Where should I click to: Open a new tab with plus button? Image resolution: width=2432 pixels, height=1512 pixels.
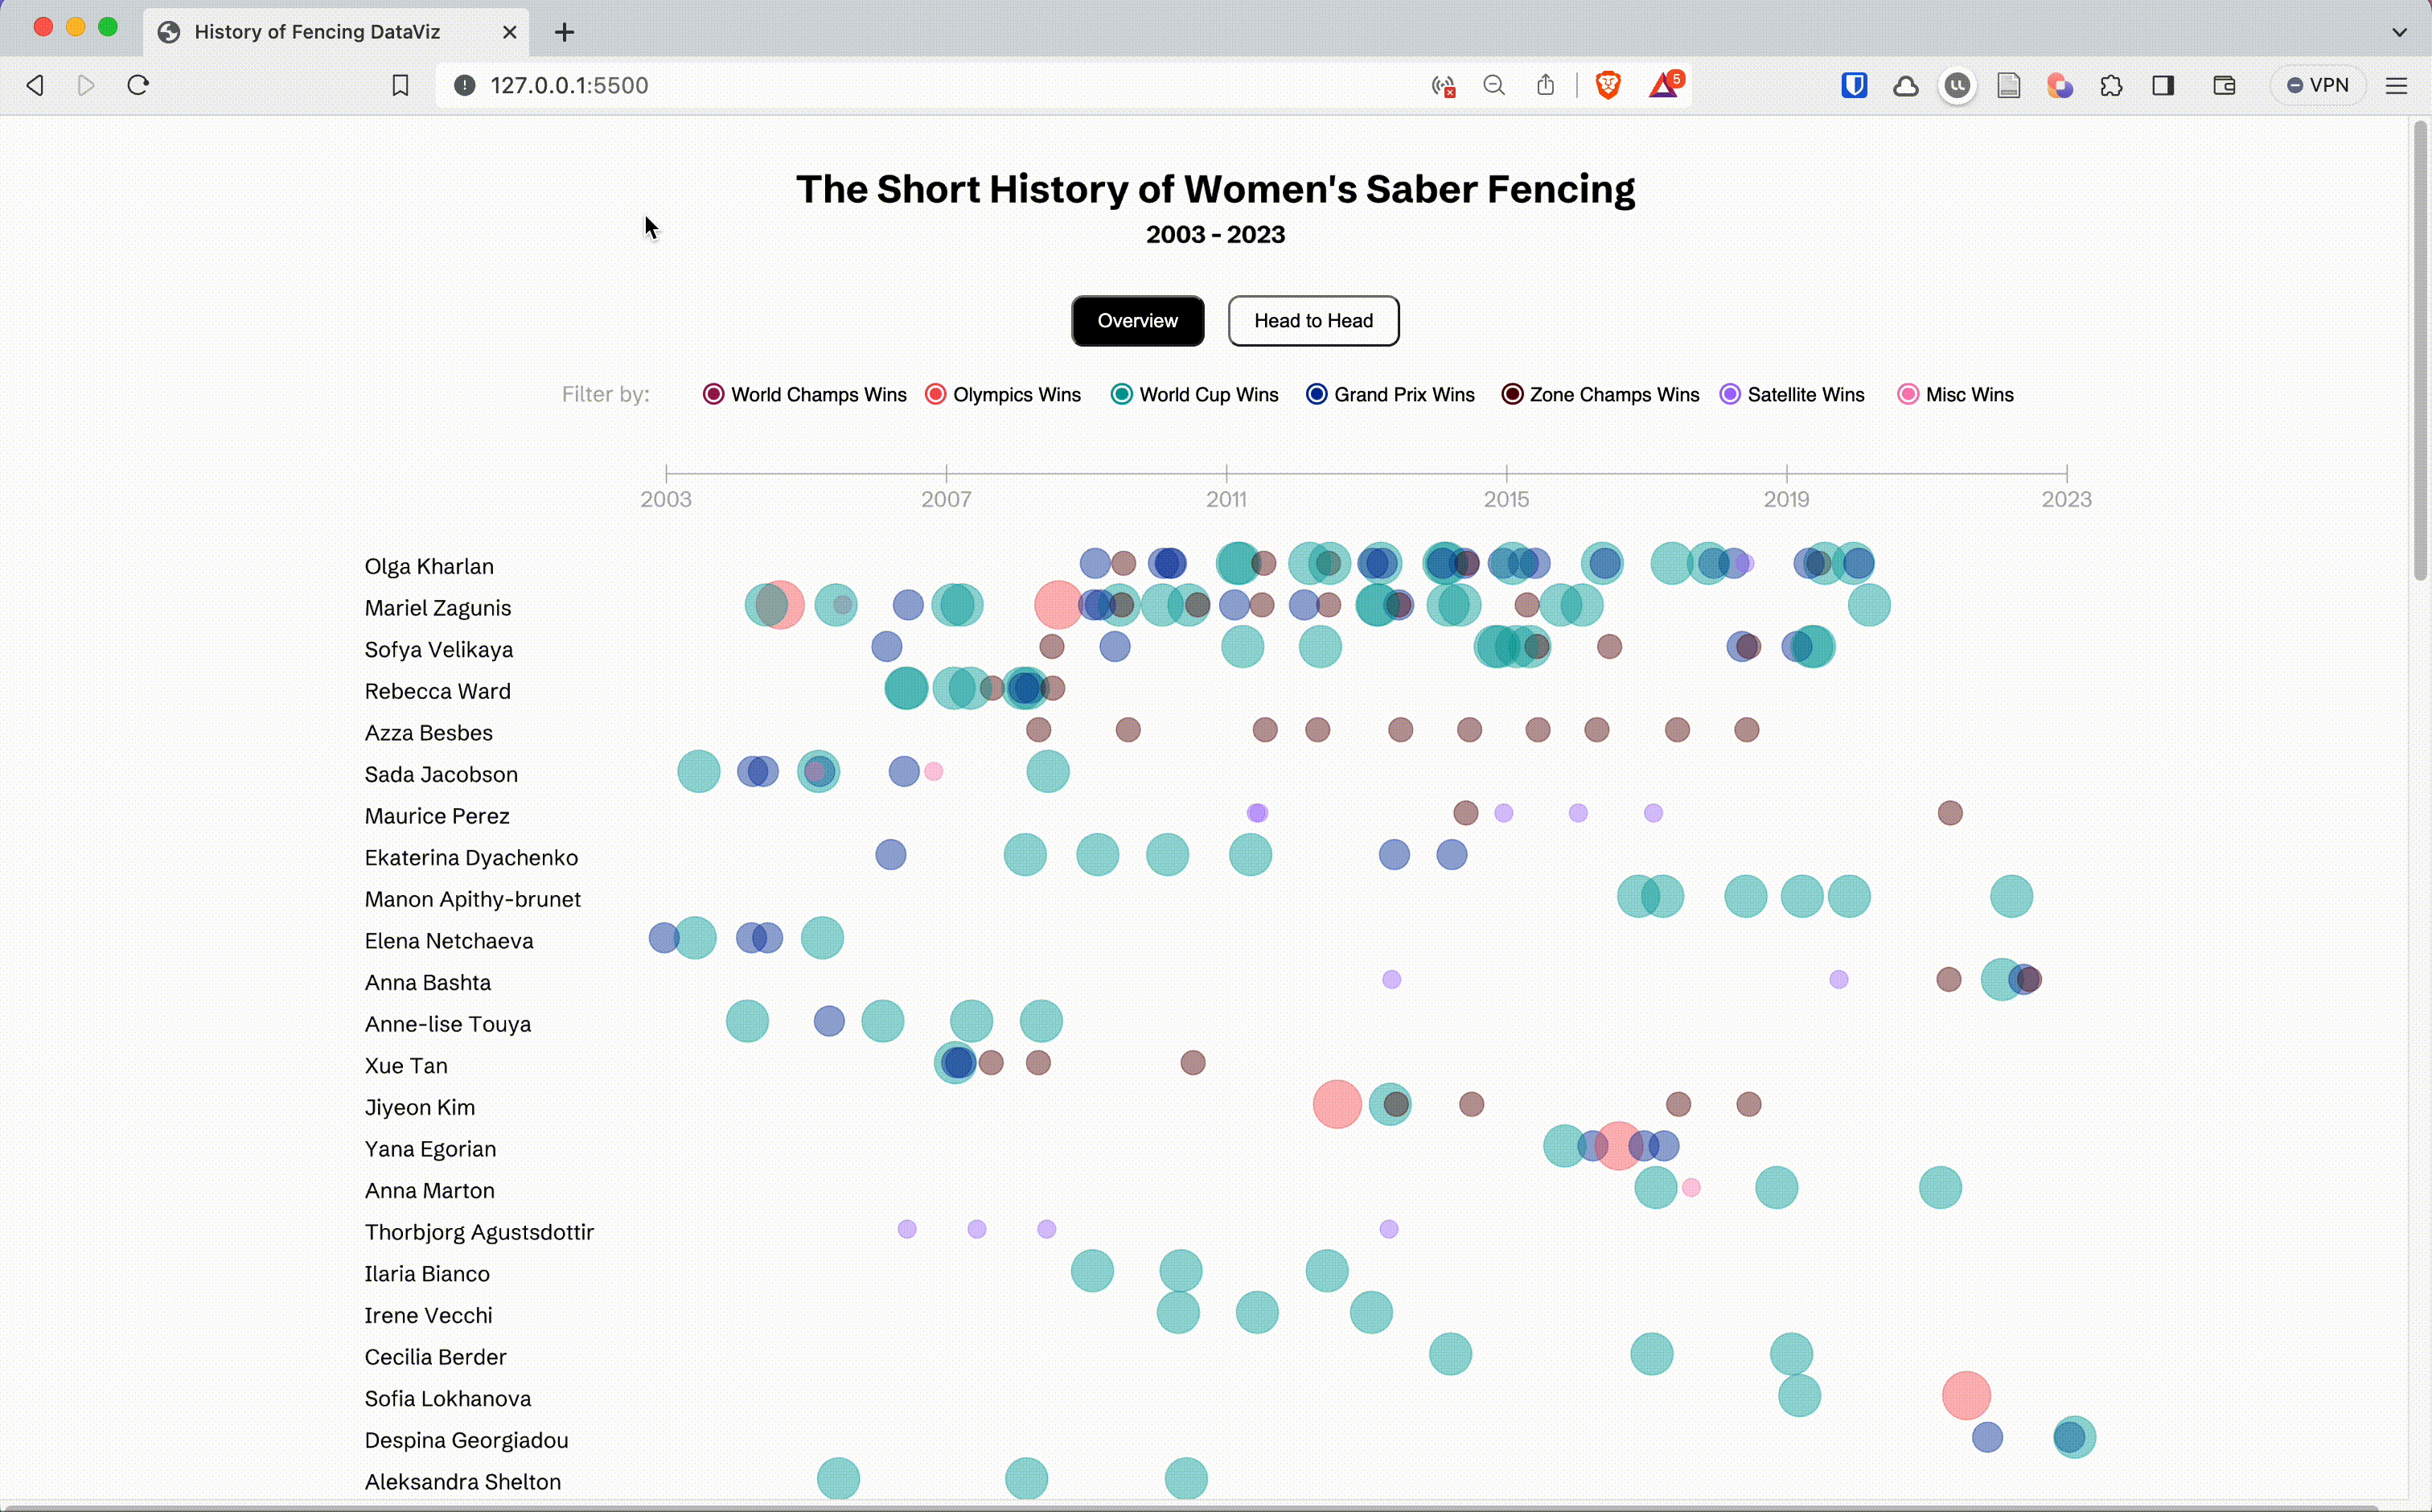tap(564, 32)
